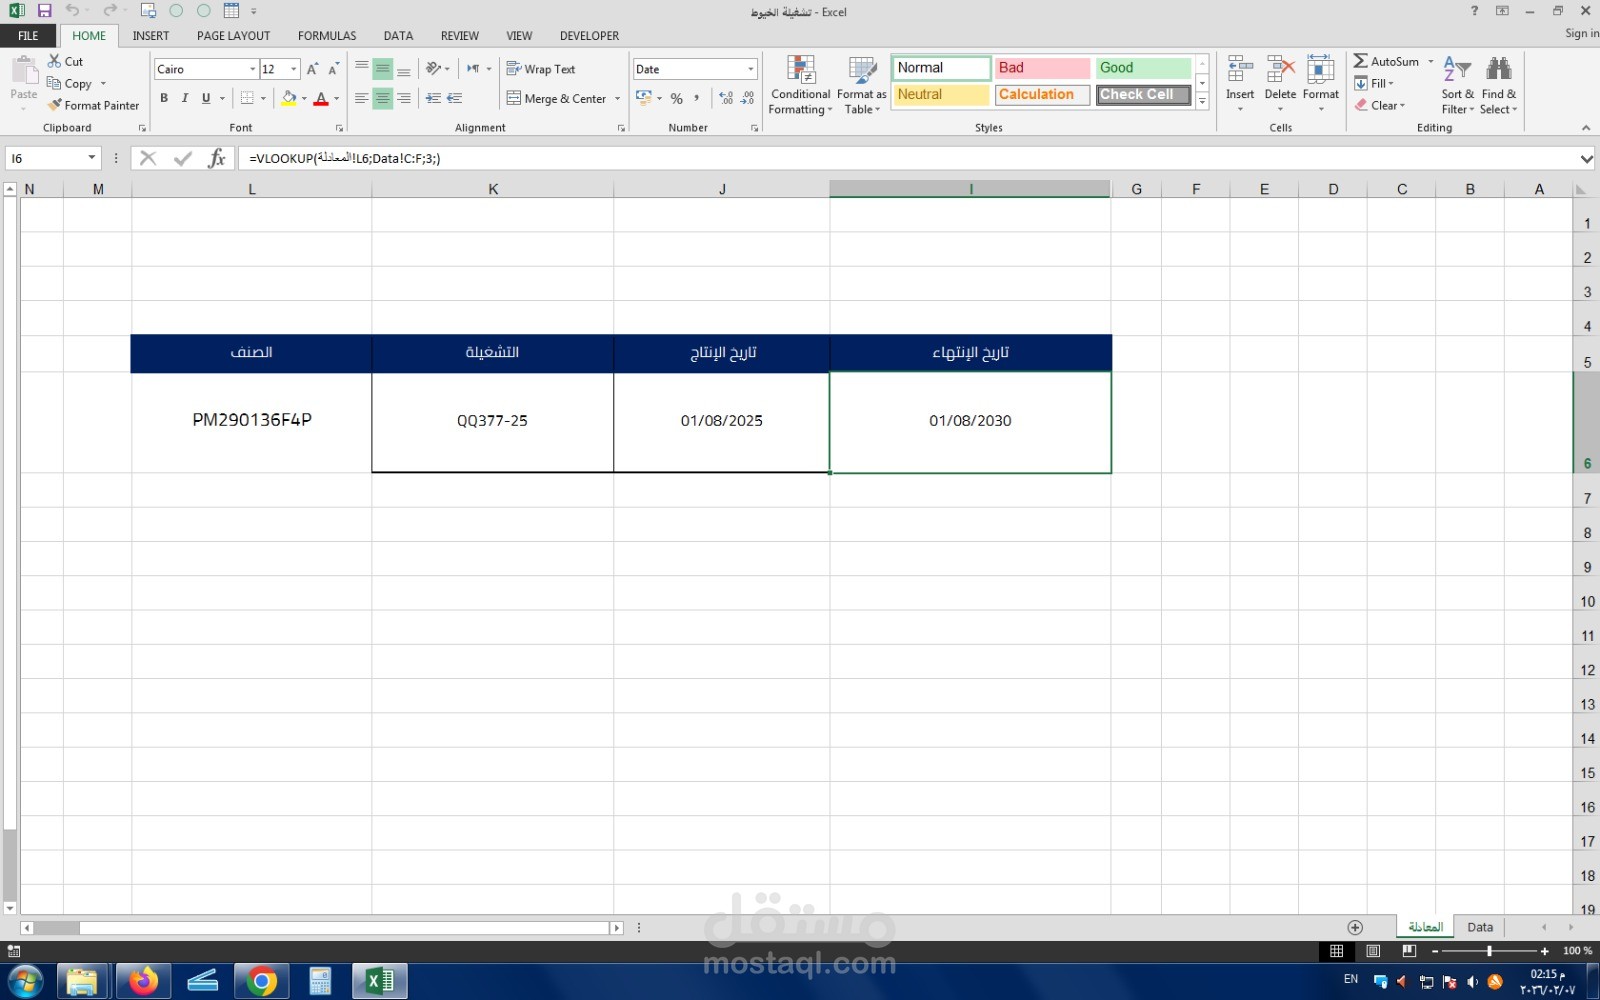
Task: Open the font size dropdown
Action: [293, 69]
